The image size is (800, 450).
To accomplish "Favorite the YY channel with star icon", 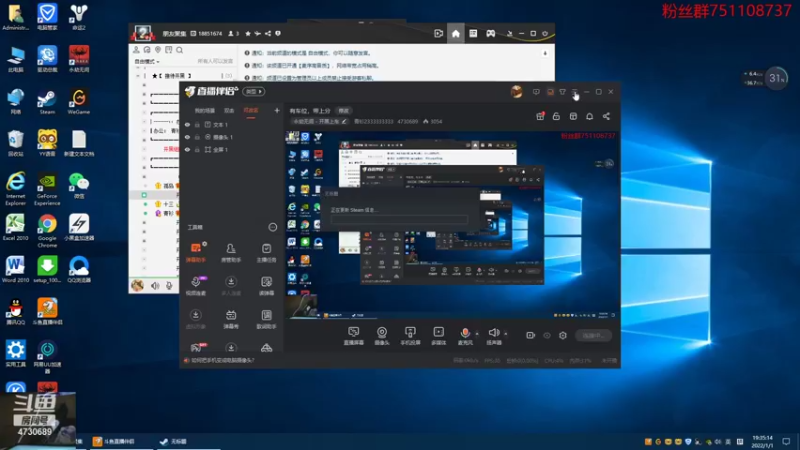I will (x=248, y=34).
